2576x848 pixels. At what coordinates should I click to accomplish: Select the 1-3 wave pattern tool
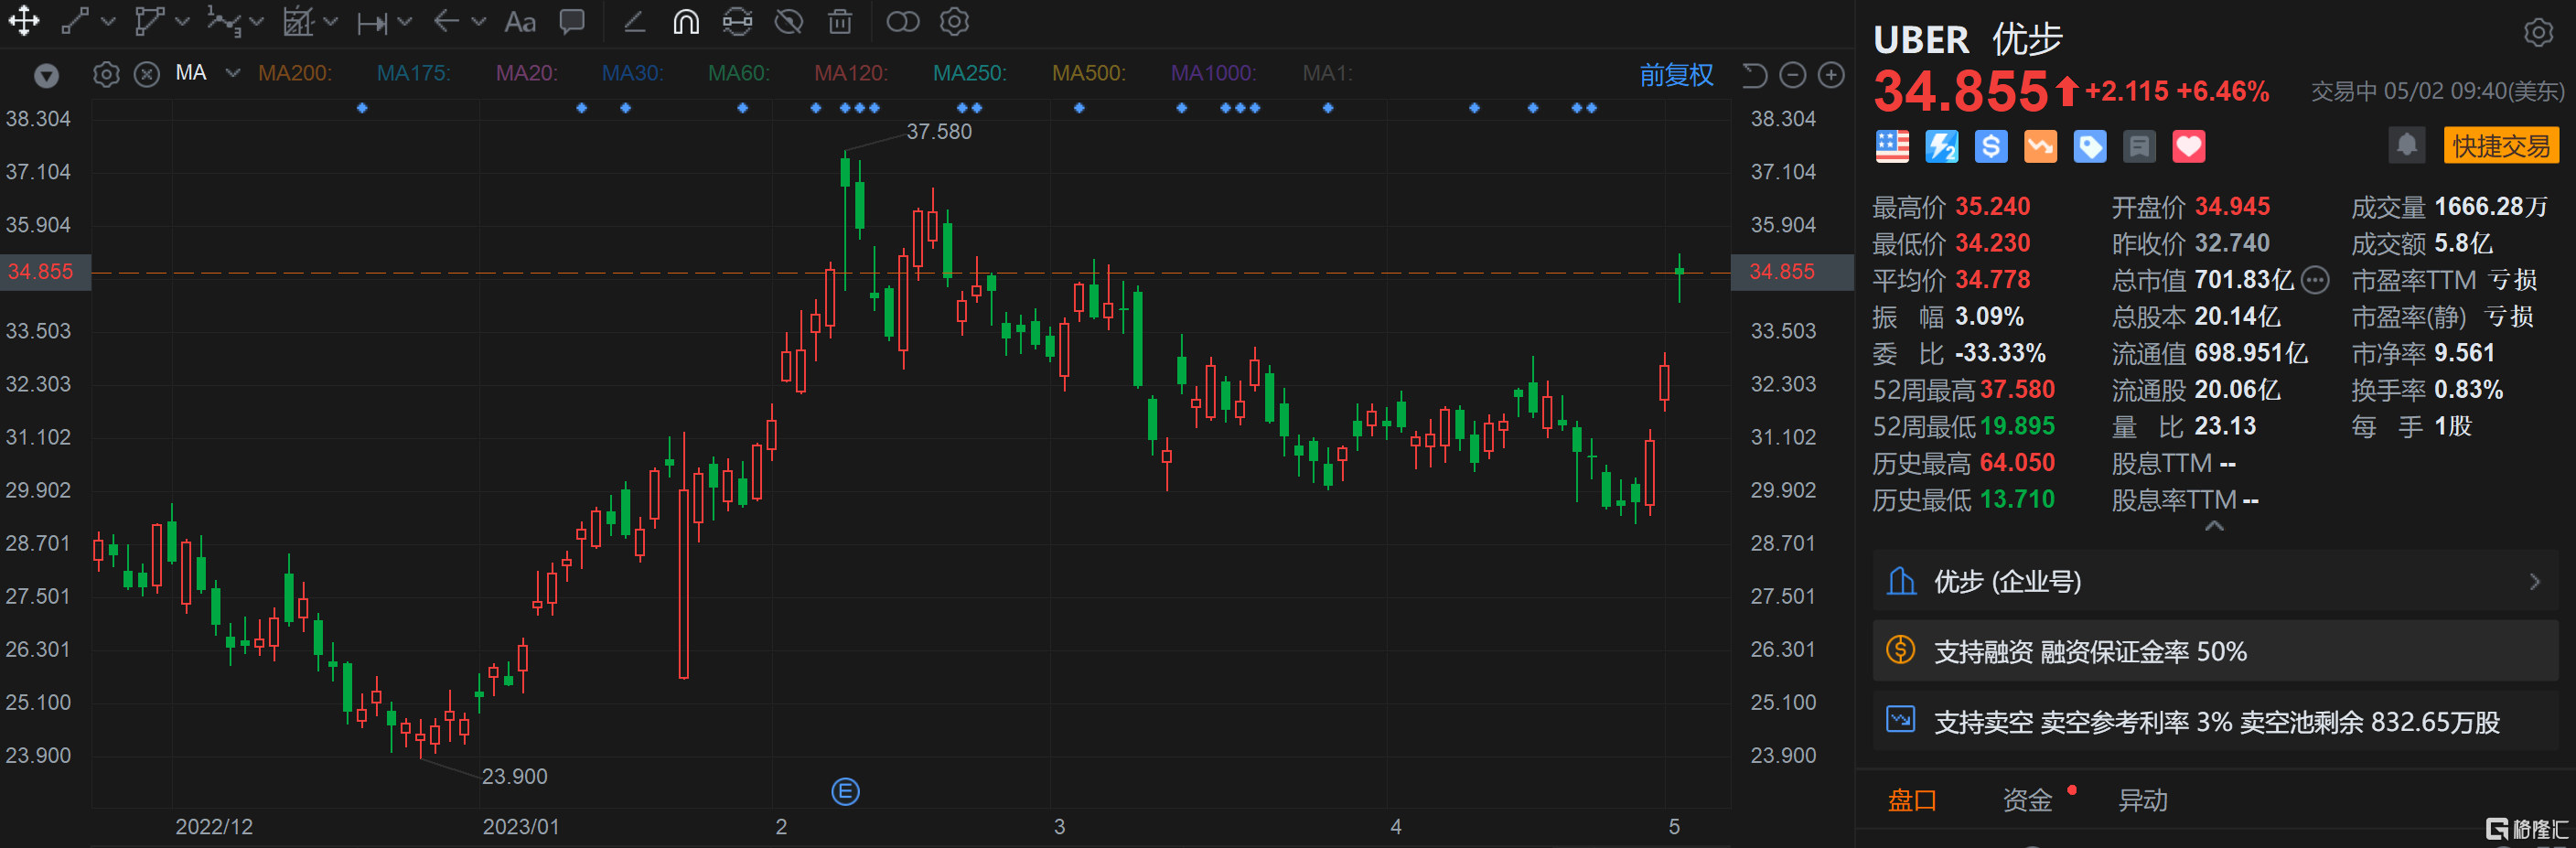pos(224,21)
